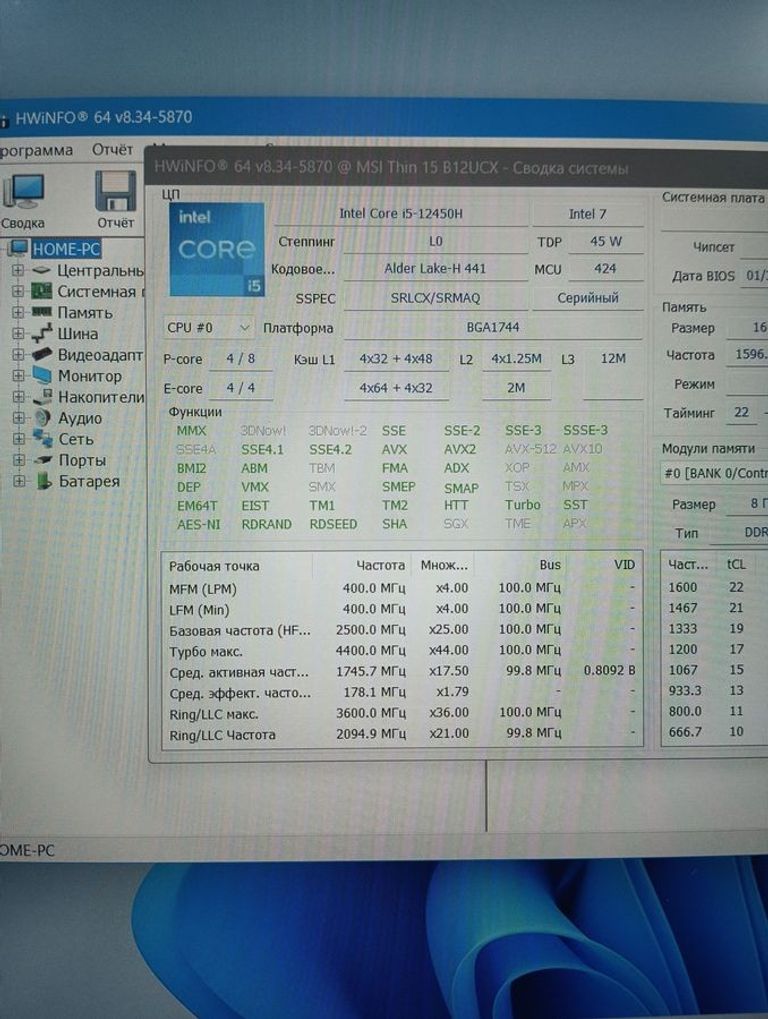
Task: Select the Память memory icon in tree
Action: click(x=41, y=313)
